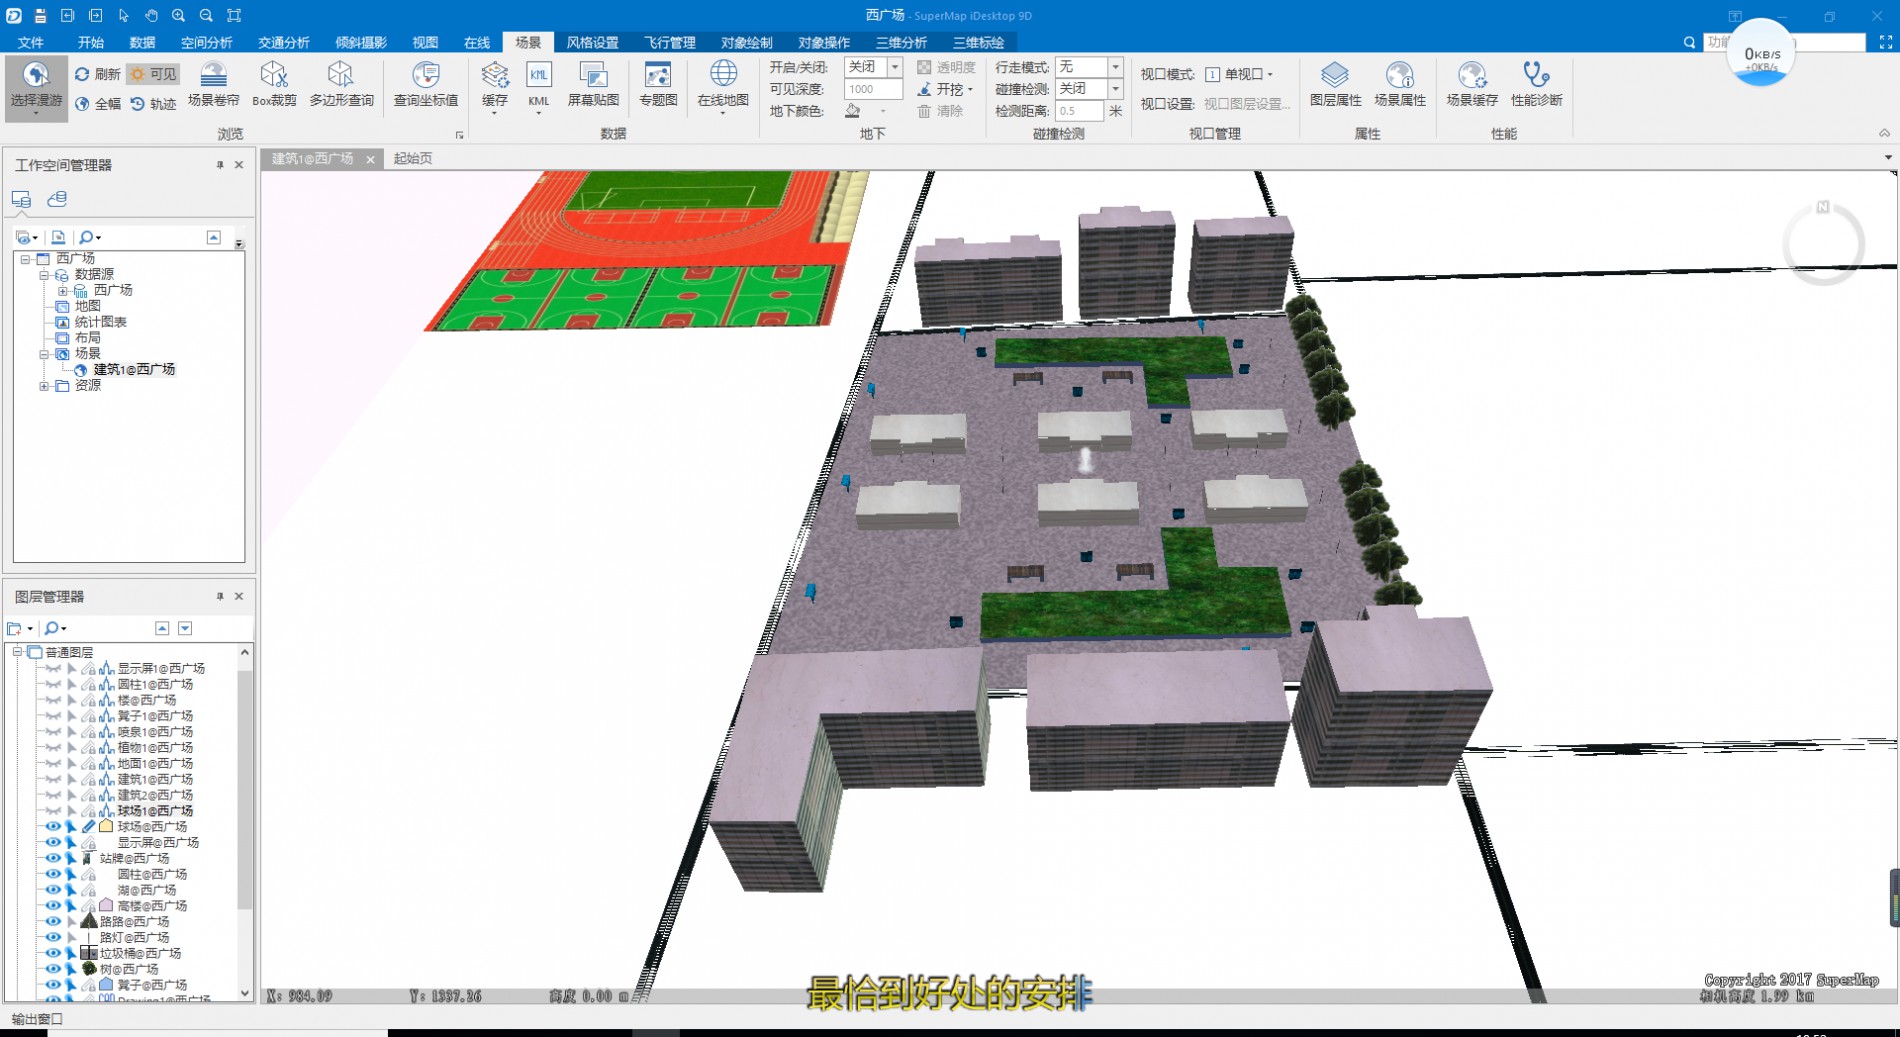Open the 输出窗口 panel
The height and width of the screenshot is (1037, 1900).
[37, 1019]
